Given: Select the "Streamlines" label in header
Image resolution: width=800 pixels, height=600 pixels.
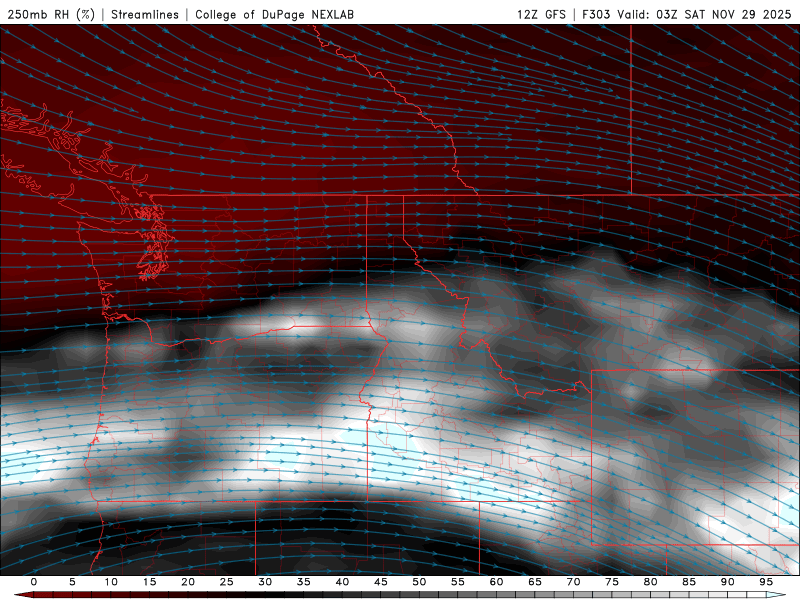Looking at the screenshot, I should 145,14.
